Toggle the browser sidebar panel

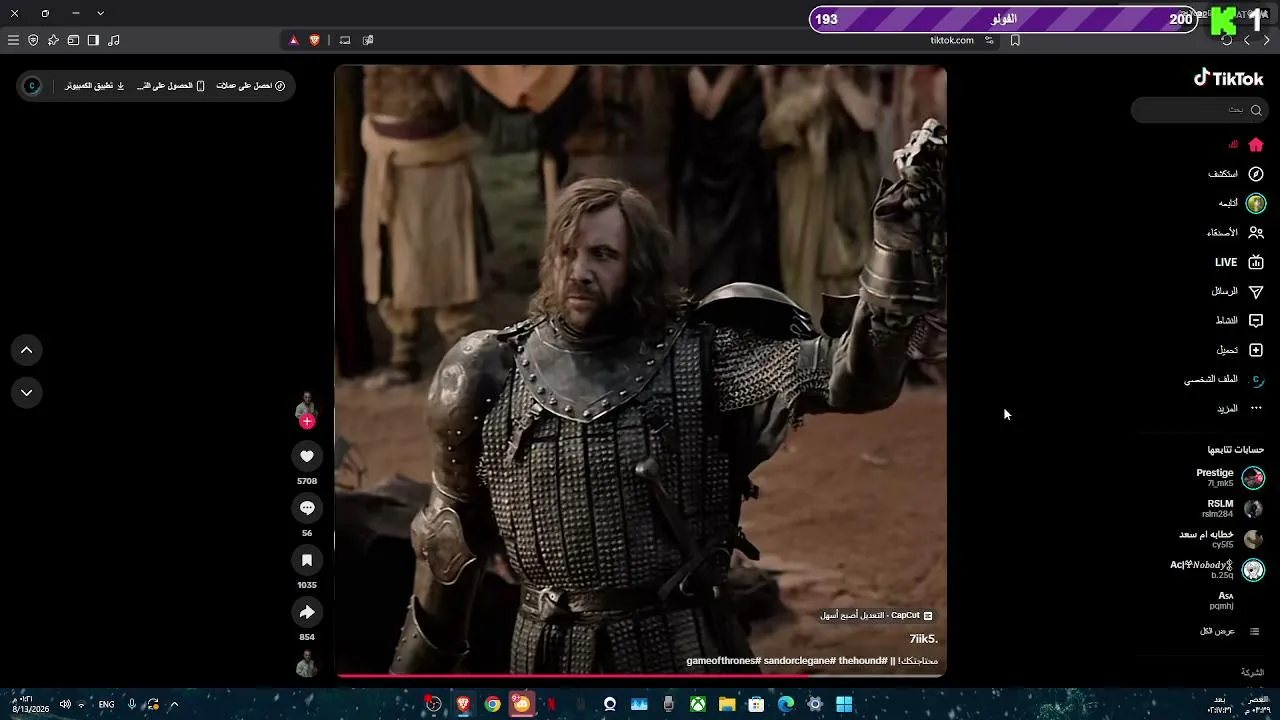(93, 40)
